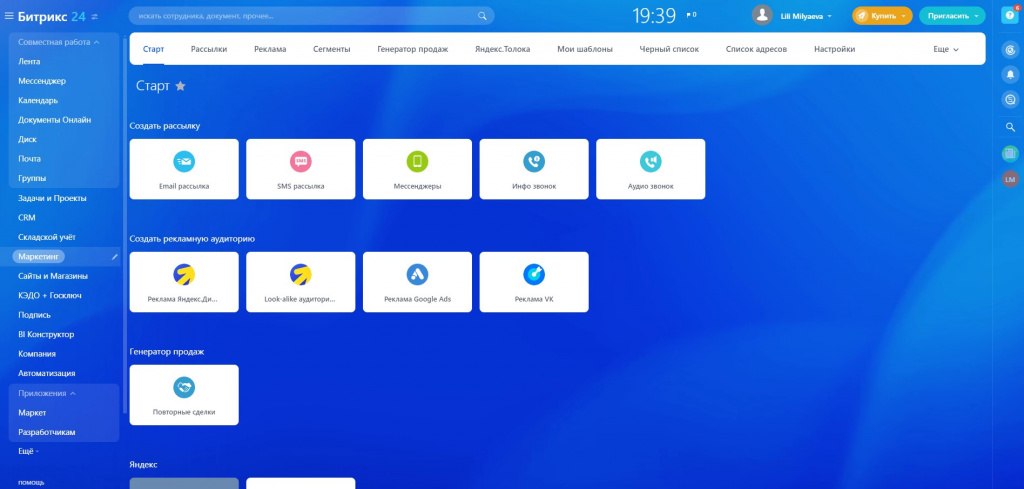Select the Мессенджеры mailing card
The height and width of the screenshot is (489, 1024).
point(417,169)
